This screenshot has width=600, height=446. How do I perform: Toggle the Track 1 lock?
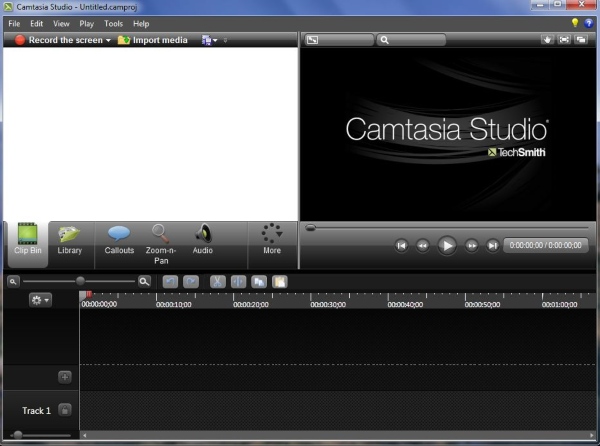pos(65,410)
